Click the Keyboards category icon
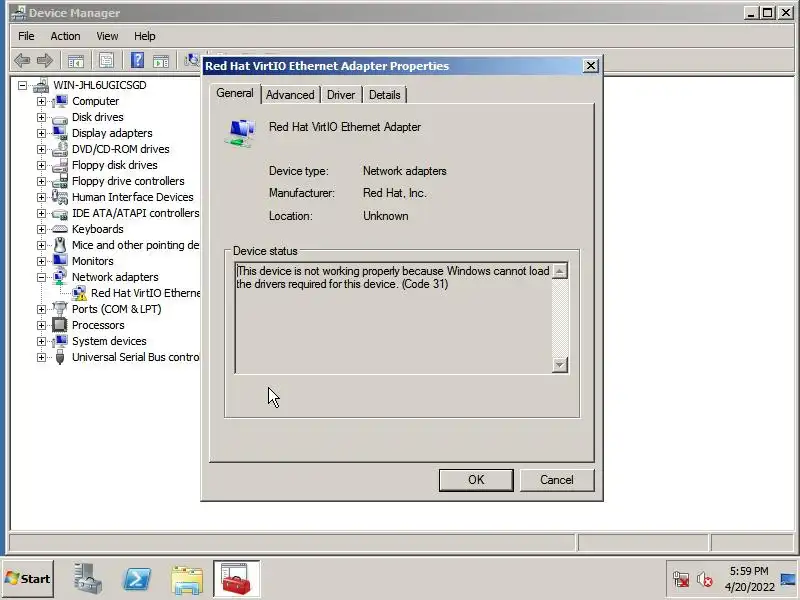Screen dimensions: 800x600 pyautogui.click(x=60, y=229)
